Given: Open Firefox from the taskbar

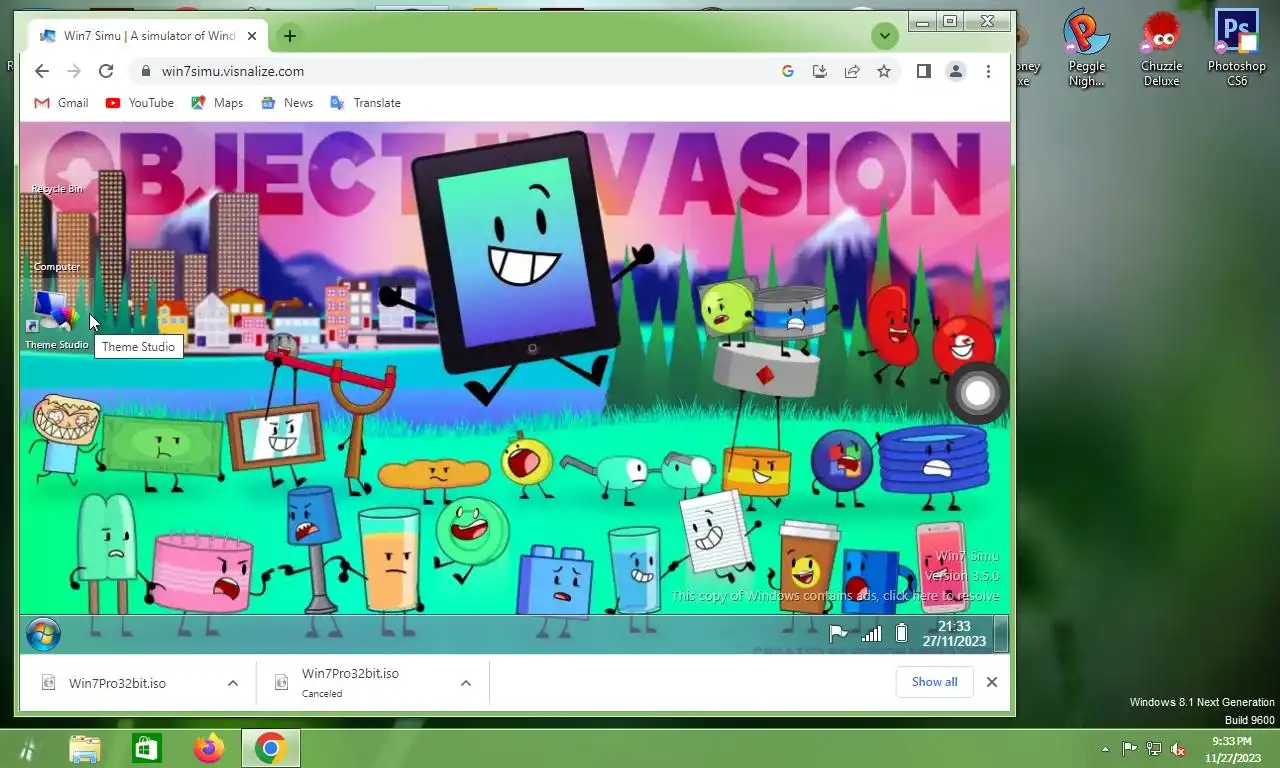Looking at the screenshot, I should point(209,748).
